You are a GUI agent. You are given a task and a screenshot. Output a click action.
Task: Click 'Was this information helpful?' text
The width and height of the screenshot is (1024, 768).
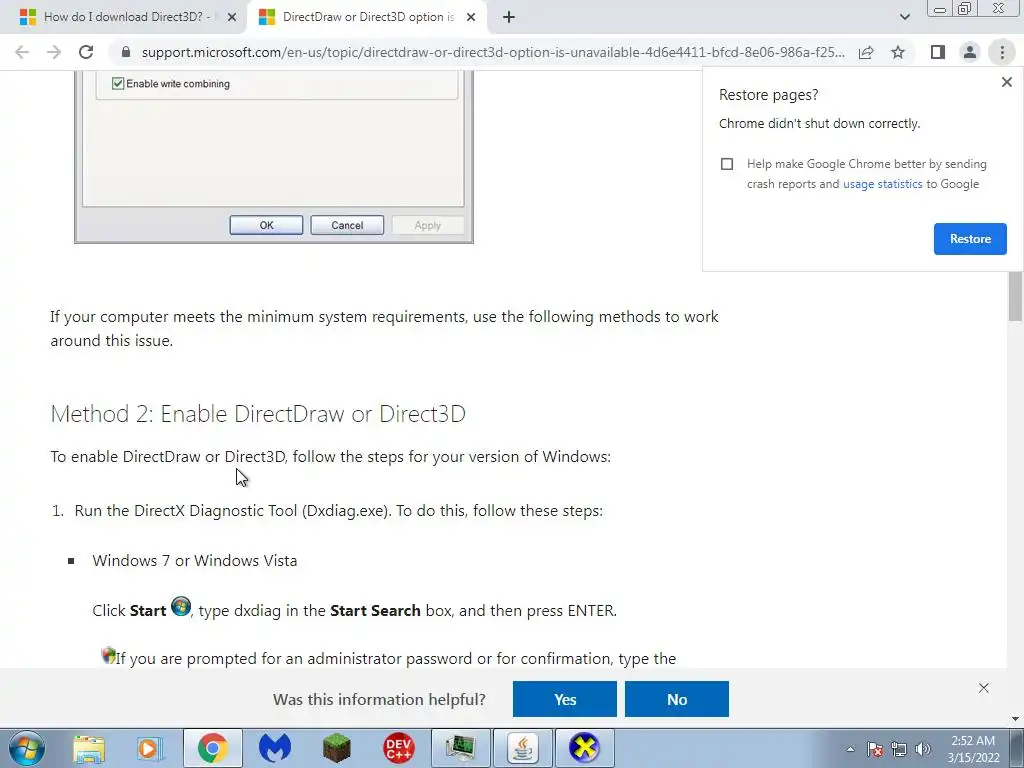[x=379, y=699]
